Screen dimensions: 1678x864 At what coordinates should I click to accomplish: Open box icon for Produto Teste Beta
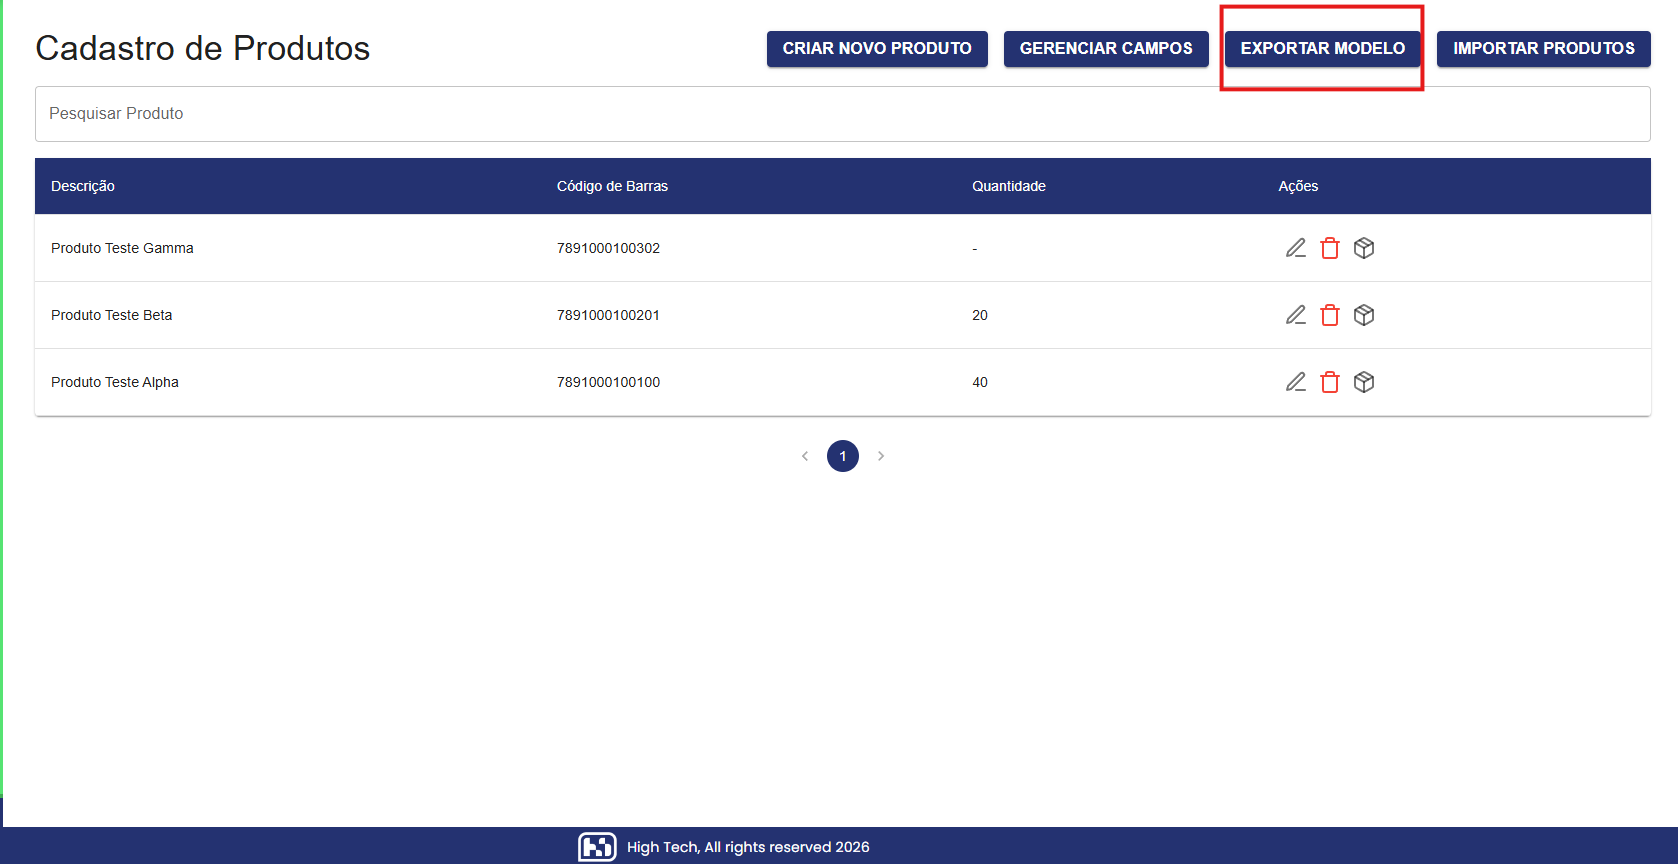click(x=1364, y=315)
